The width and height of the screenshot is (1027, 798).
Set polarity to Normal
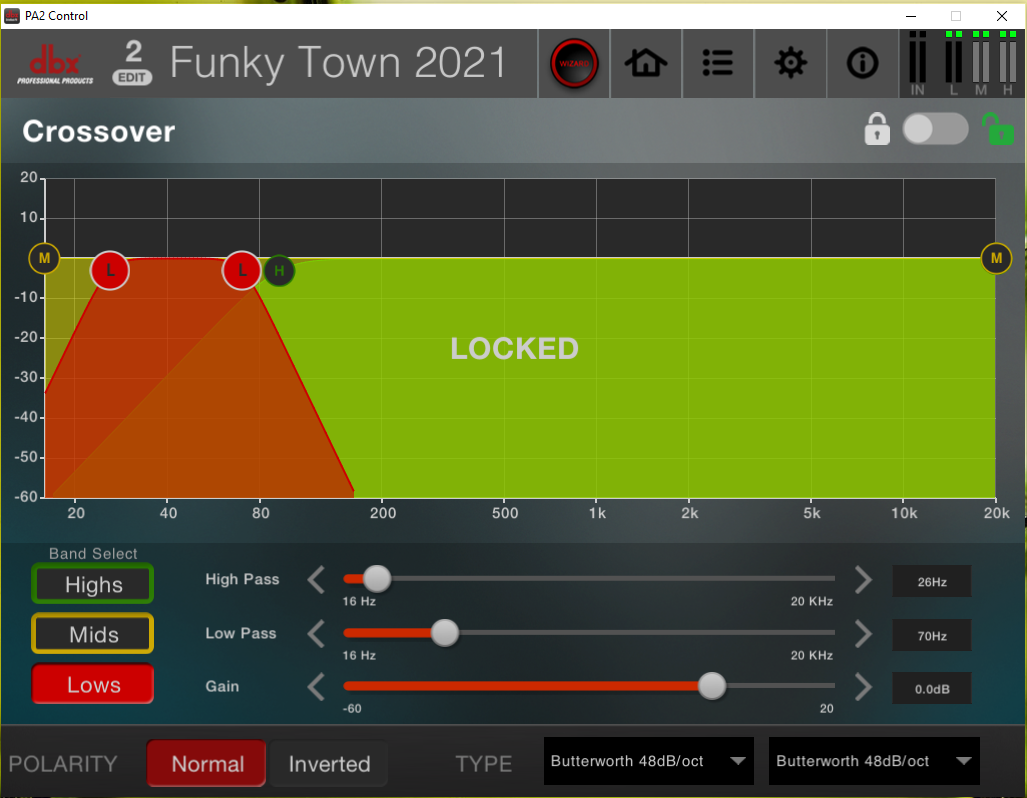[x=207, y=764]
